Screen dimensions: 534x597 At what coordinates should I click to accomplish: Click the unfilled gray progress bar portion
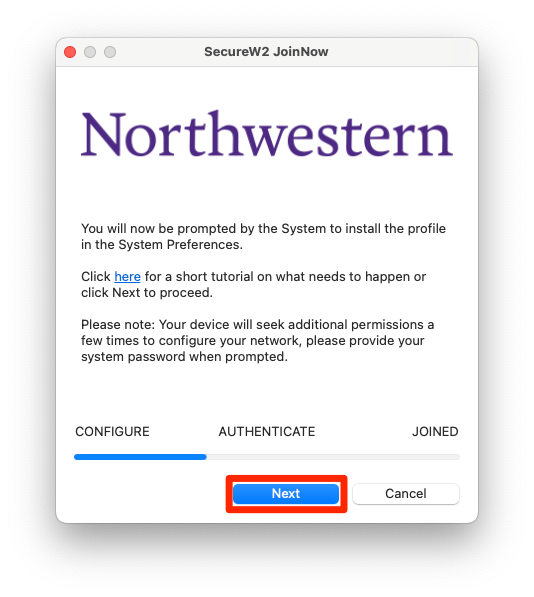coord(333,457)
